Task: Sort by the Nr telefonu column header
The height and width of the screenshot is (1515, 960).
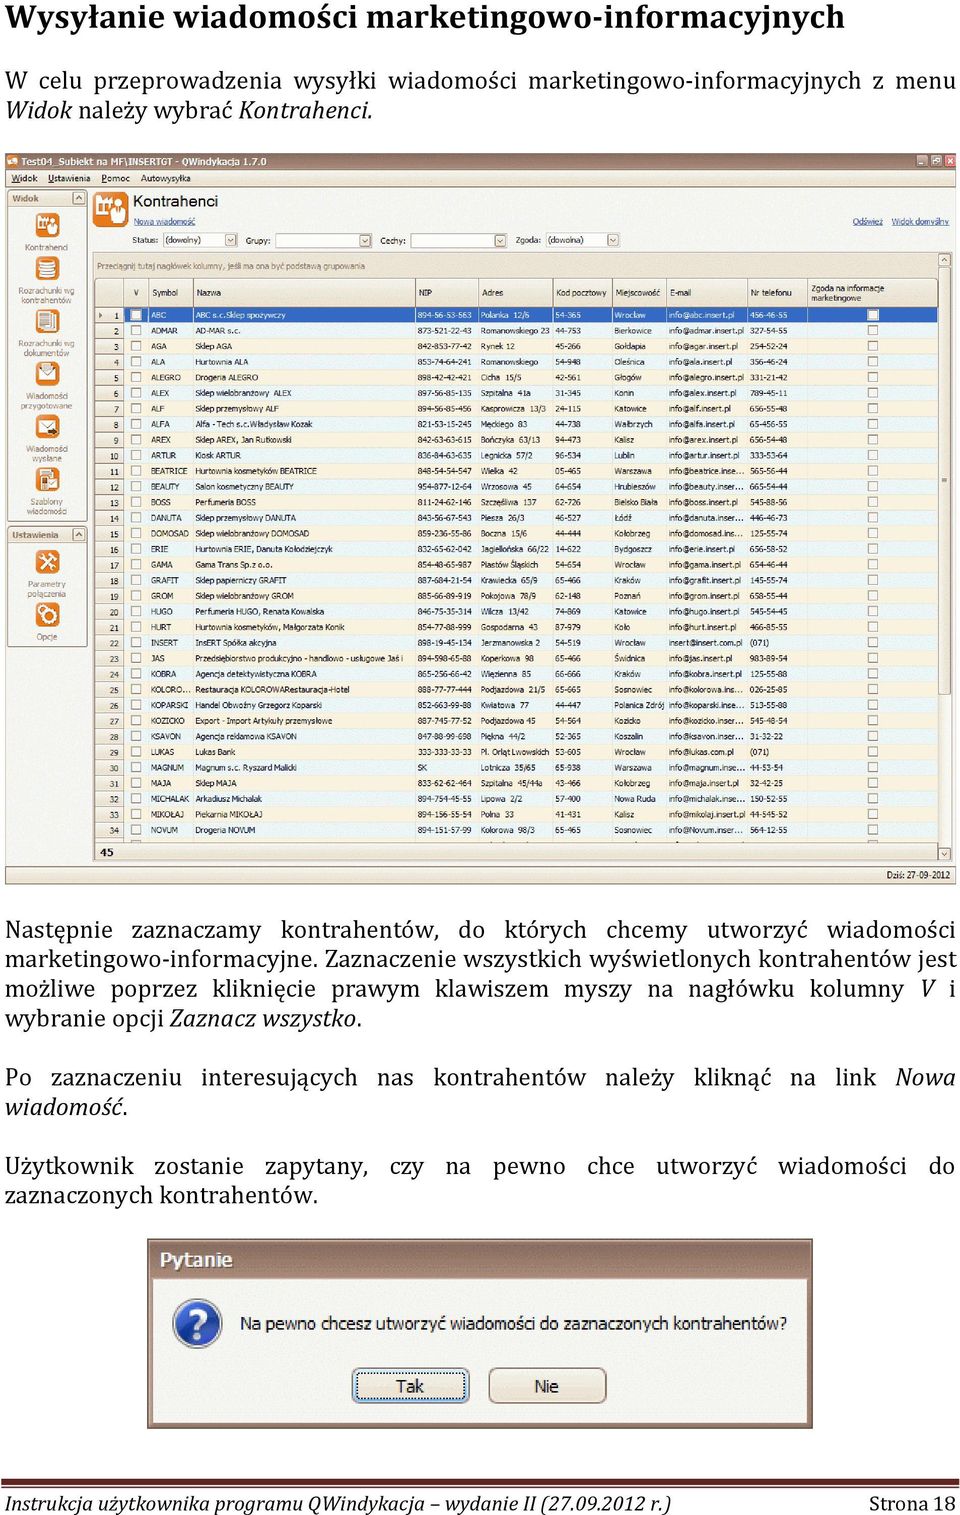Action: [x=777, y=293]
